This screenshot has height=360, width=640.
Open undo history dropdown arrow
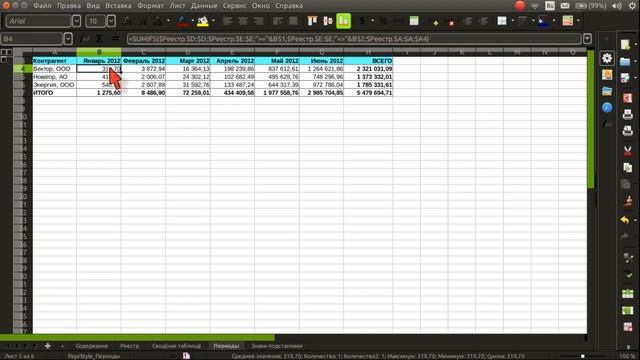click(x=635, y=220)
